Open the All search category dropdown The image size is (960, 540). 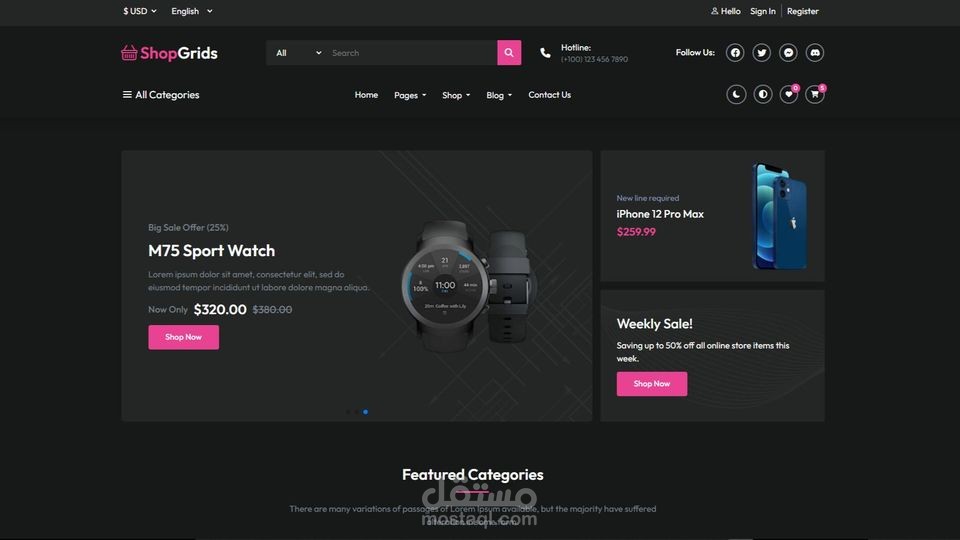pos(298,53)
